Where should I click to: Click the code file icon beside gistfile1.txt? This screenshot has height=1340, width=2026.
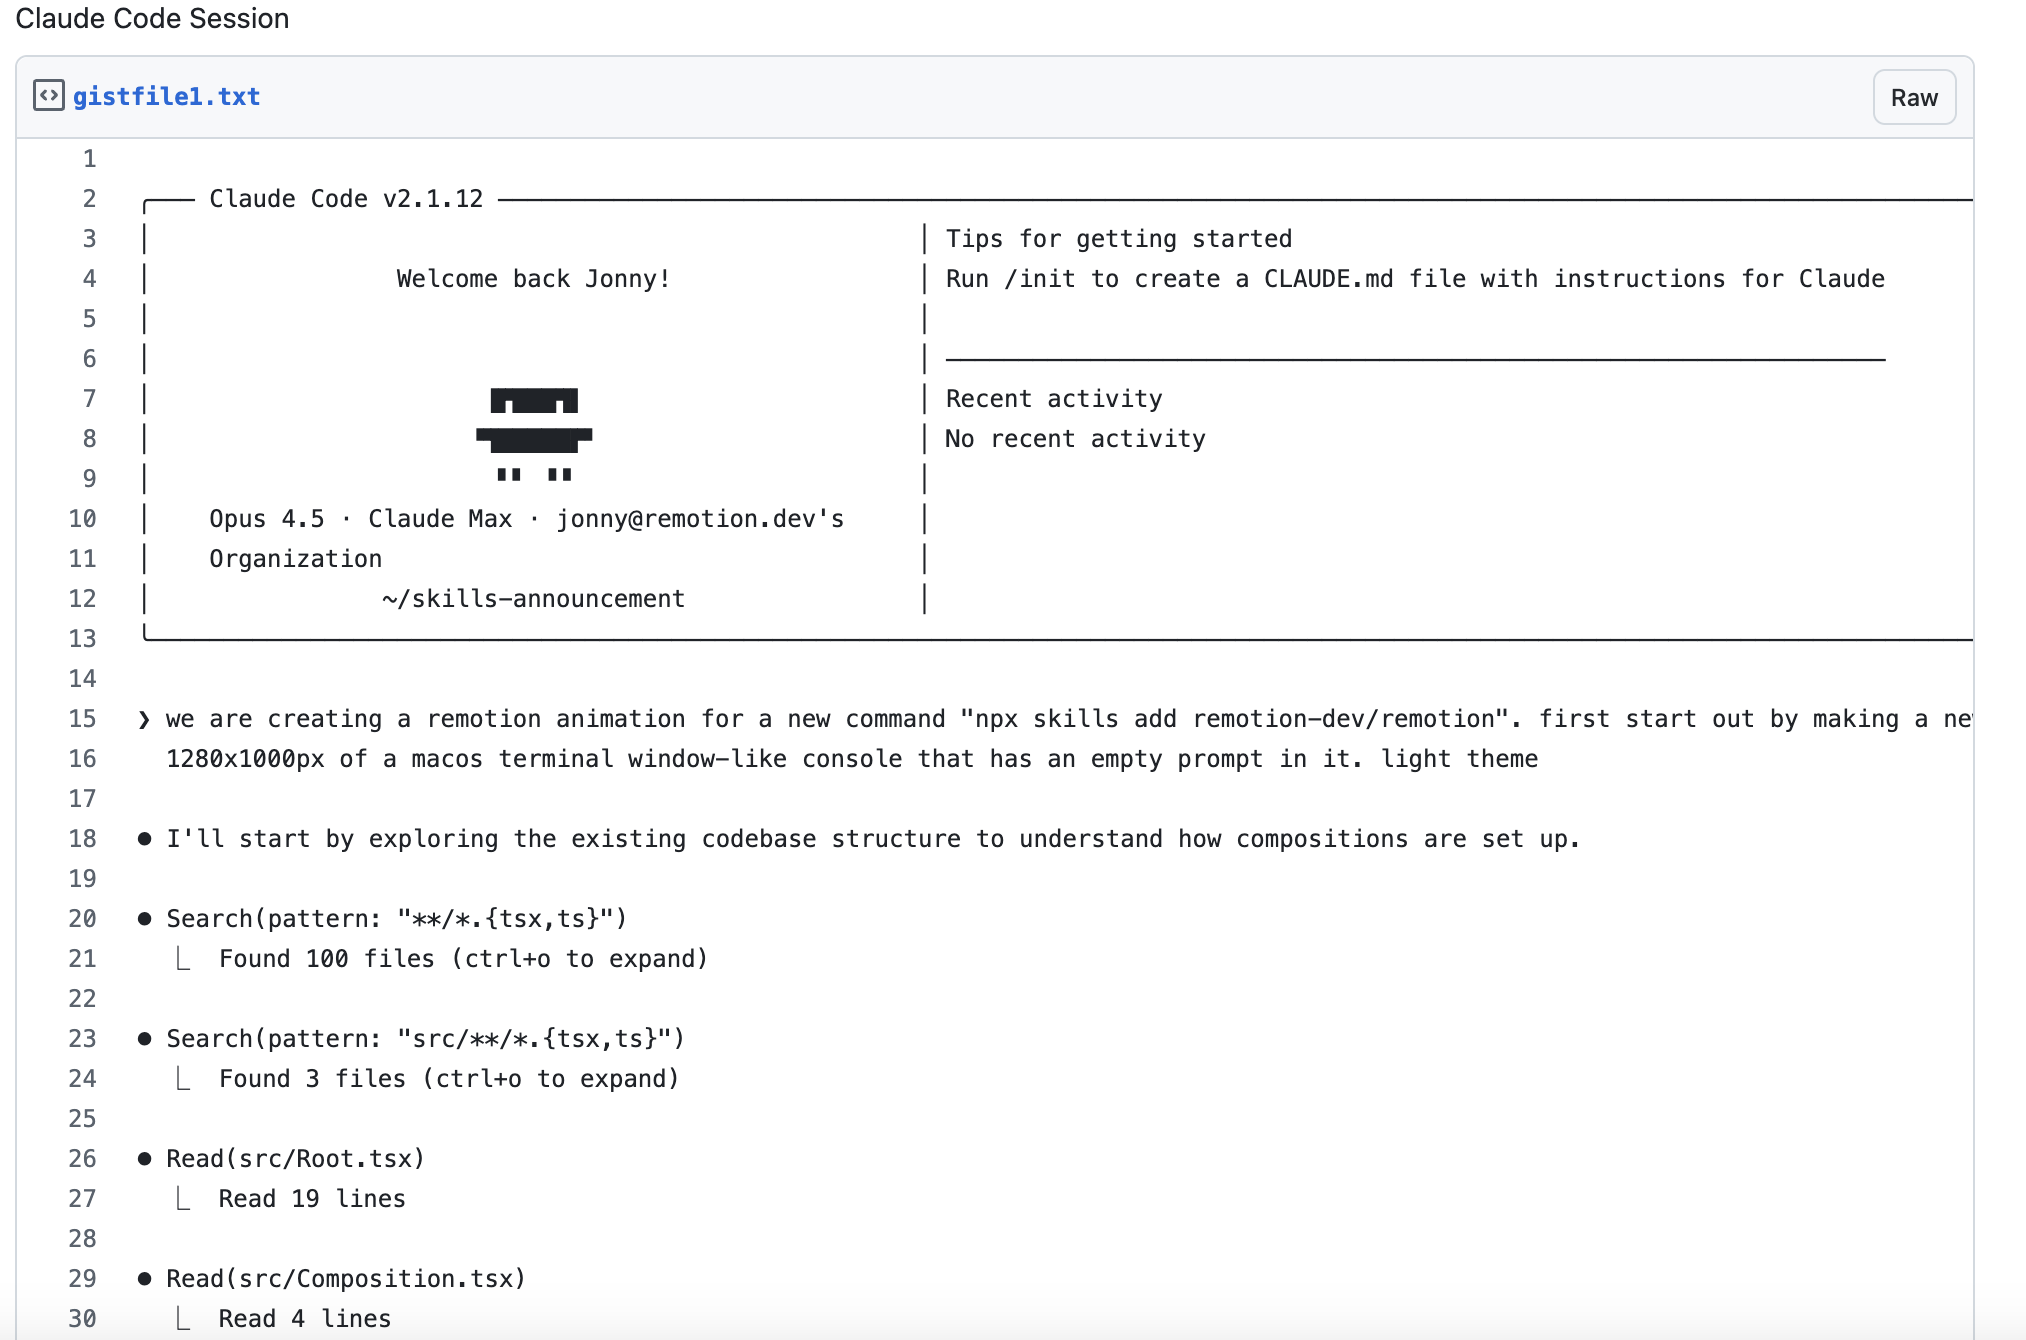click(x=48, y=96)
